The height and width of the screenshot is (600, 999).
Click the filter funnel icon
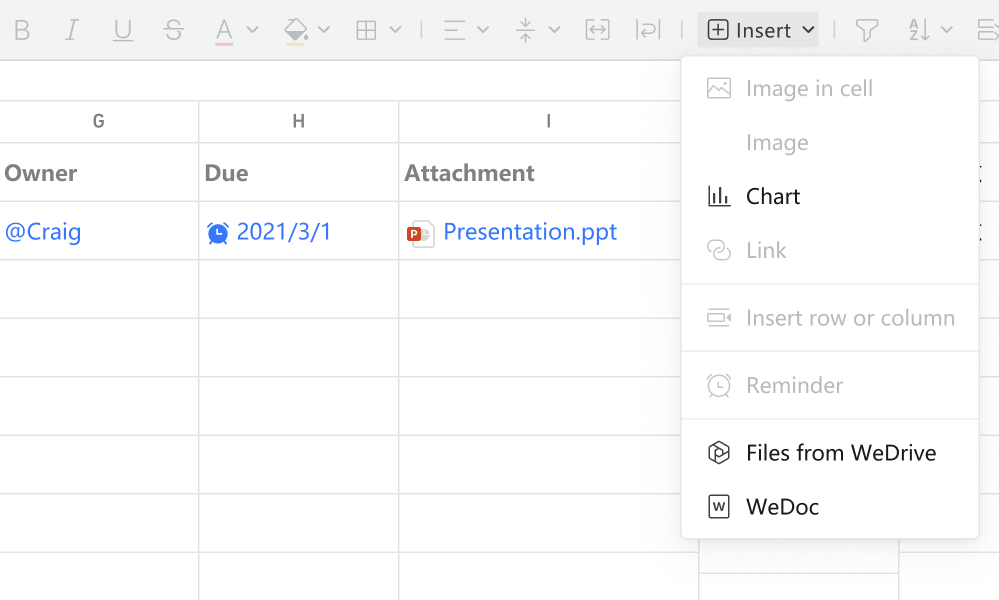tap(866, 30)
